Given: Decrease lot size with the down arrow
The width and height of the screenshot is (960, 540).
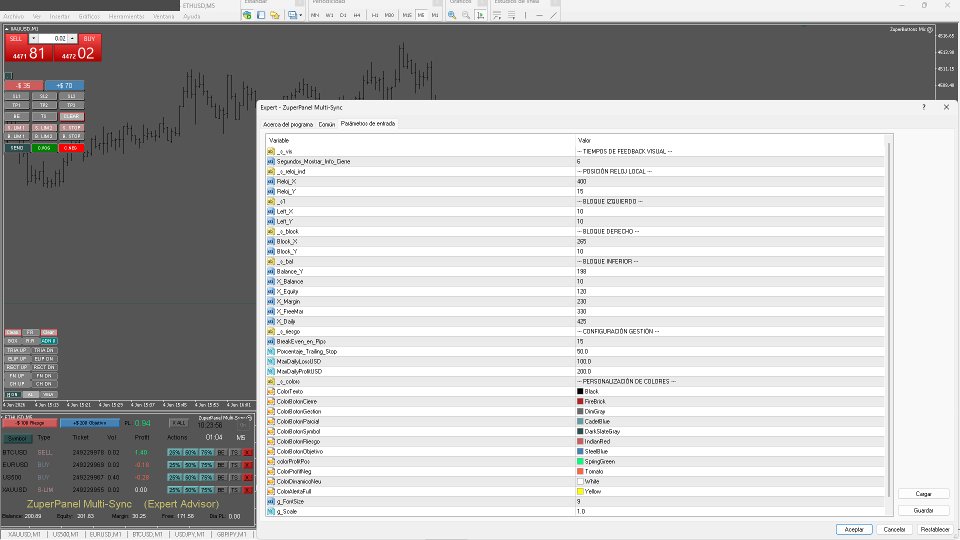Looking at the screenshot, I should 34,39.
